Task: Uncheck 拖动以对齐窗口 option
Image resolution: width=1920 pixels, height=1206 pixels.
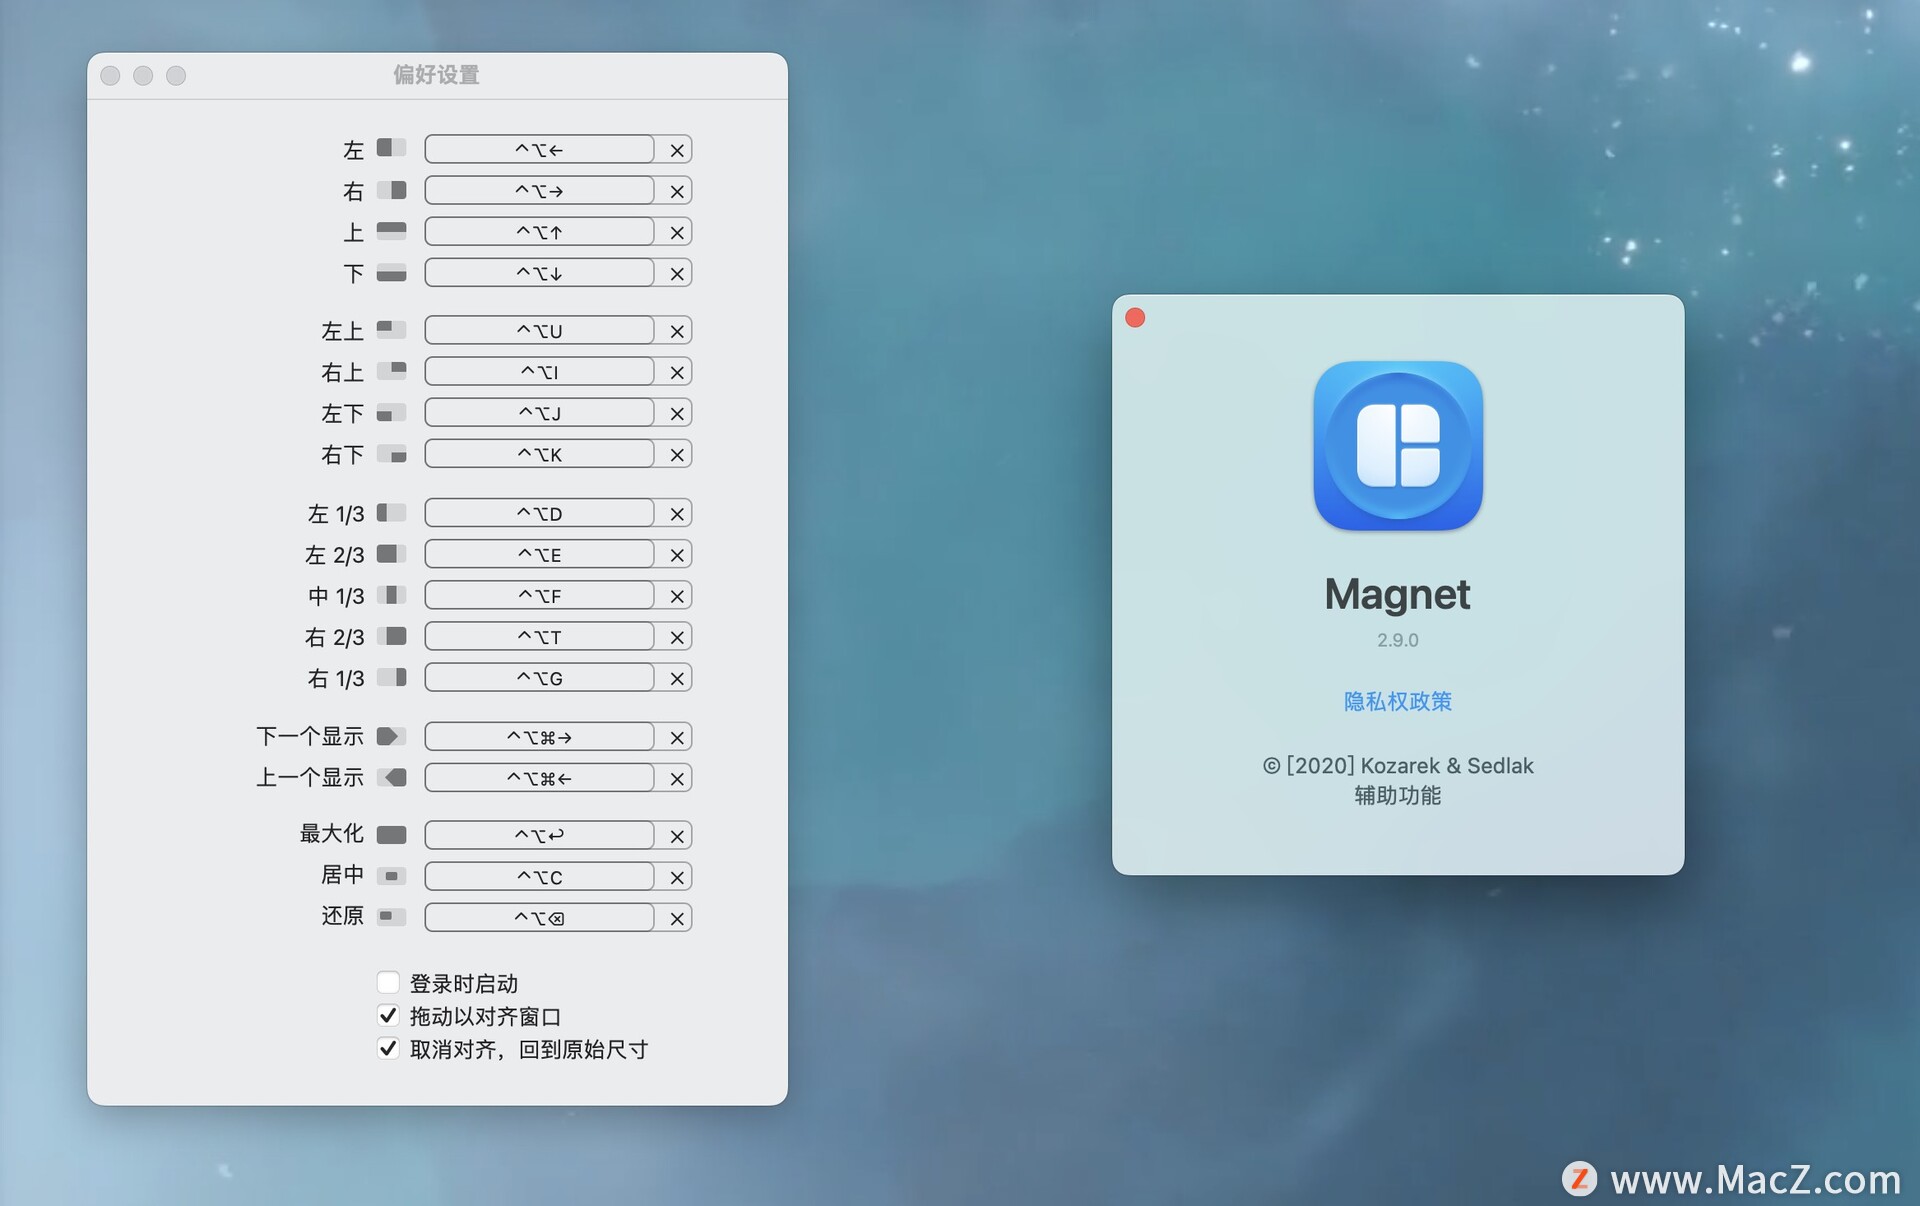Action: [388, 1015]
